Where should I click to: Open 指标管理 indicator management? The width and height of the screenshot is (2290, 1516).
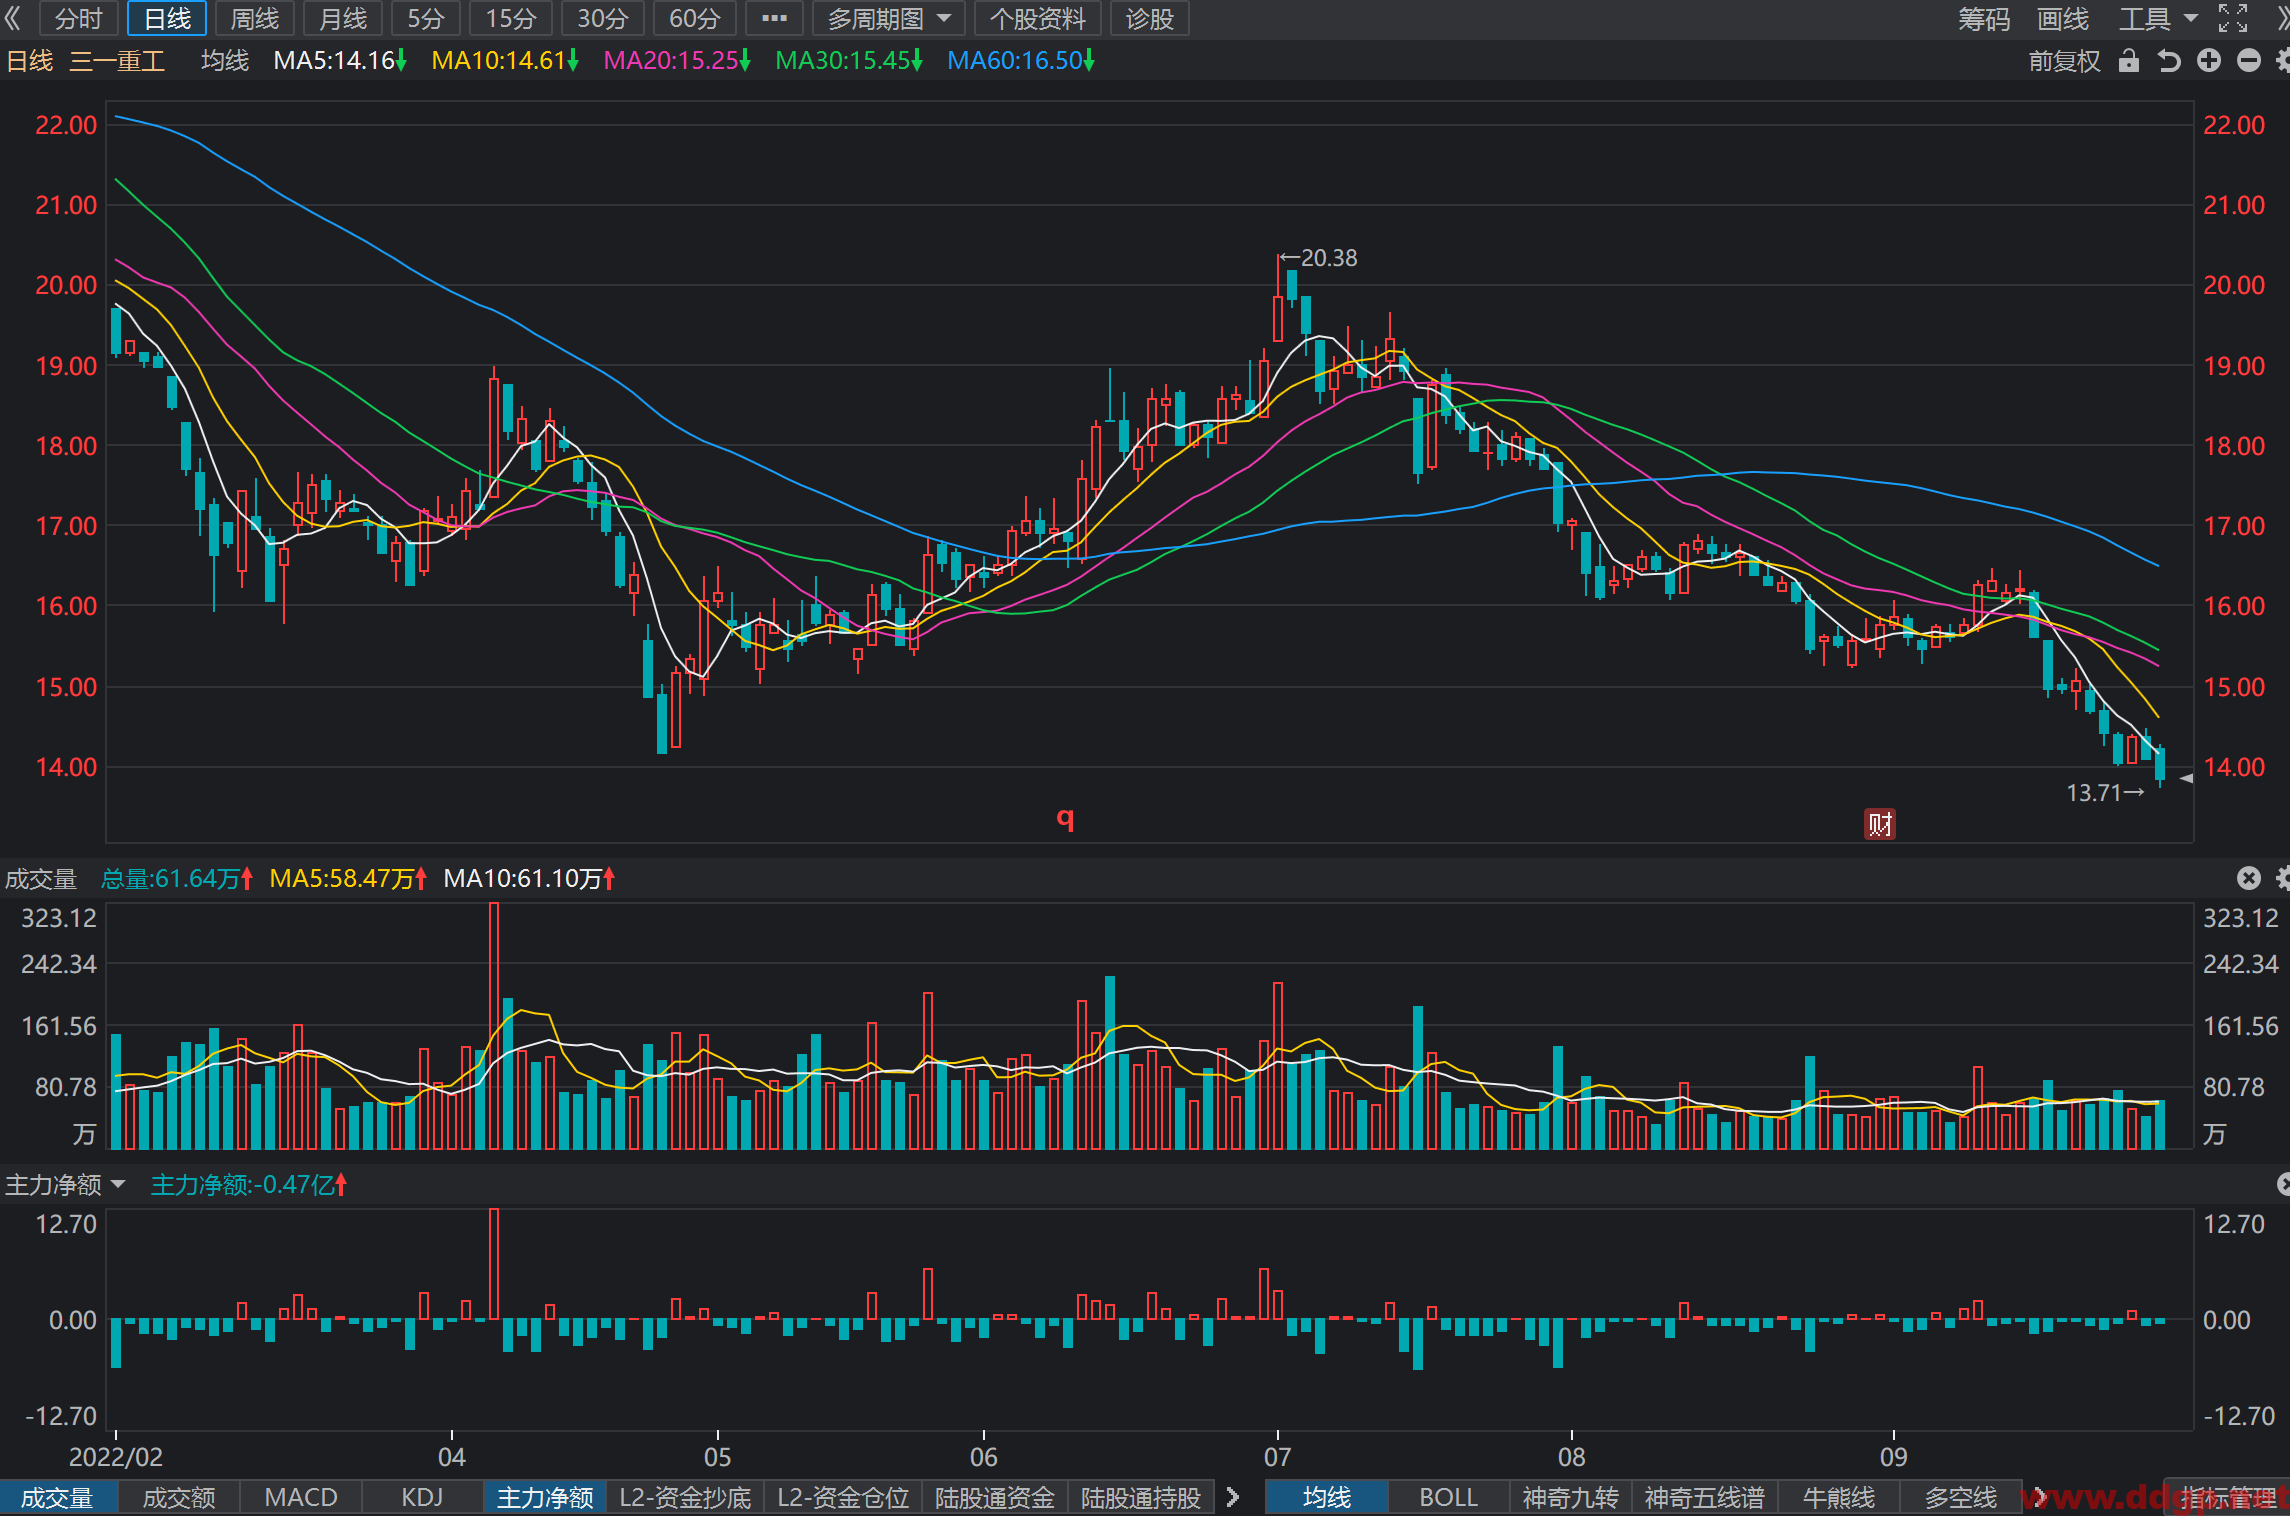coord(2228,1497)
